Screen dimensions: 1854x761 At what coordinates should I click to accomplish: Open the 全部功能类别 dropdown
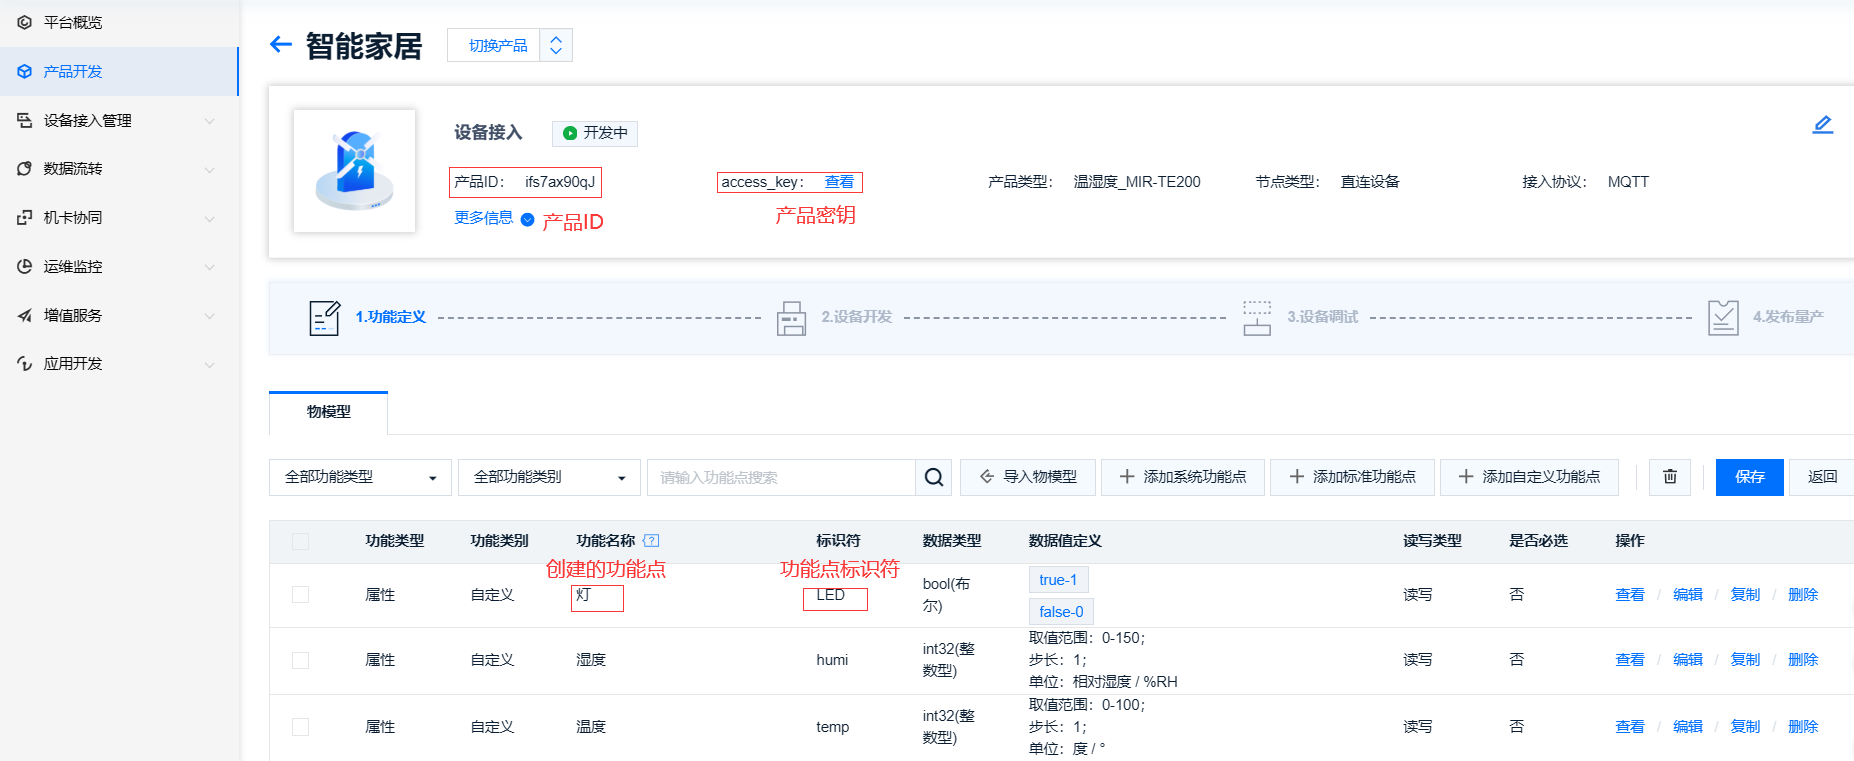pyautogui.click(x=549, y=477)
